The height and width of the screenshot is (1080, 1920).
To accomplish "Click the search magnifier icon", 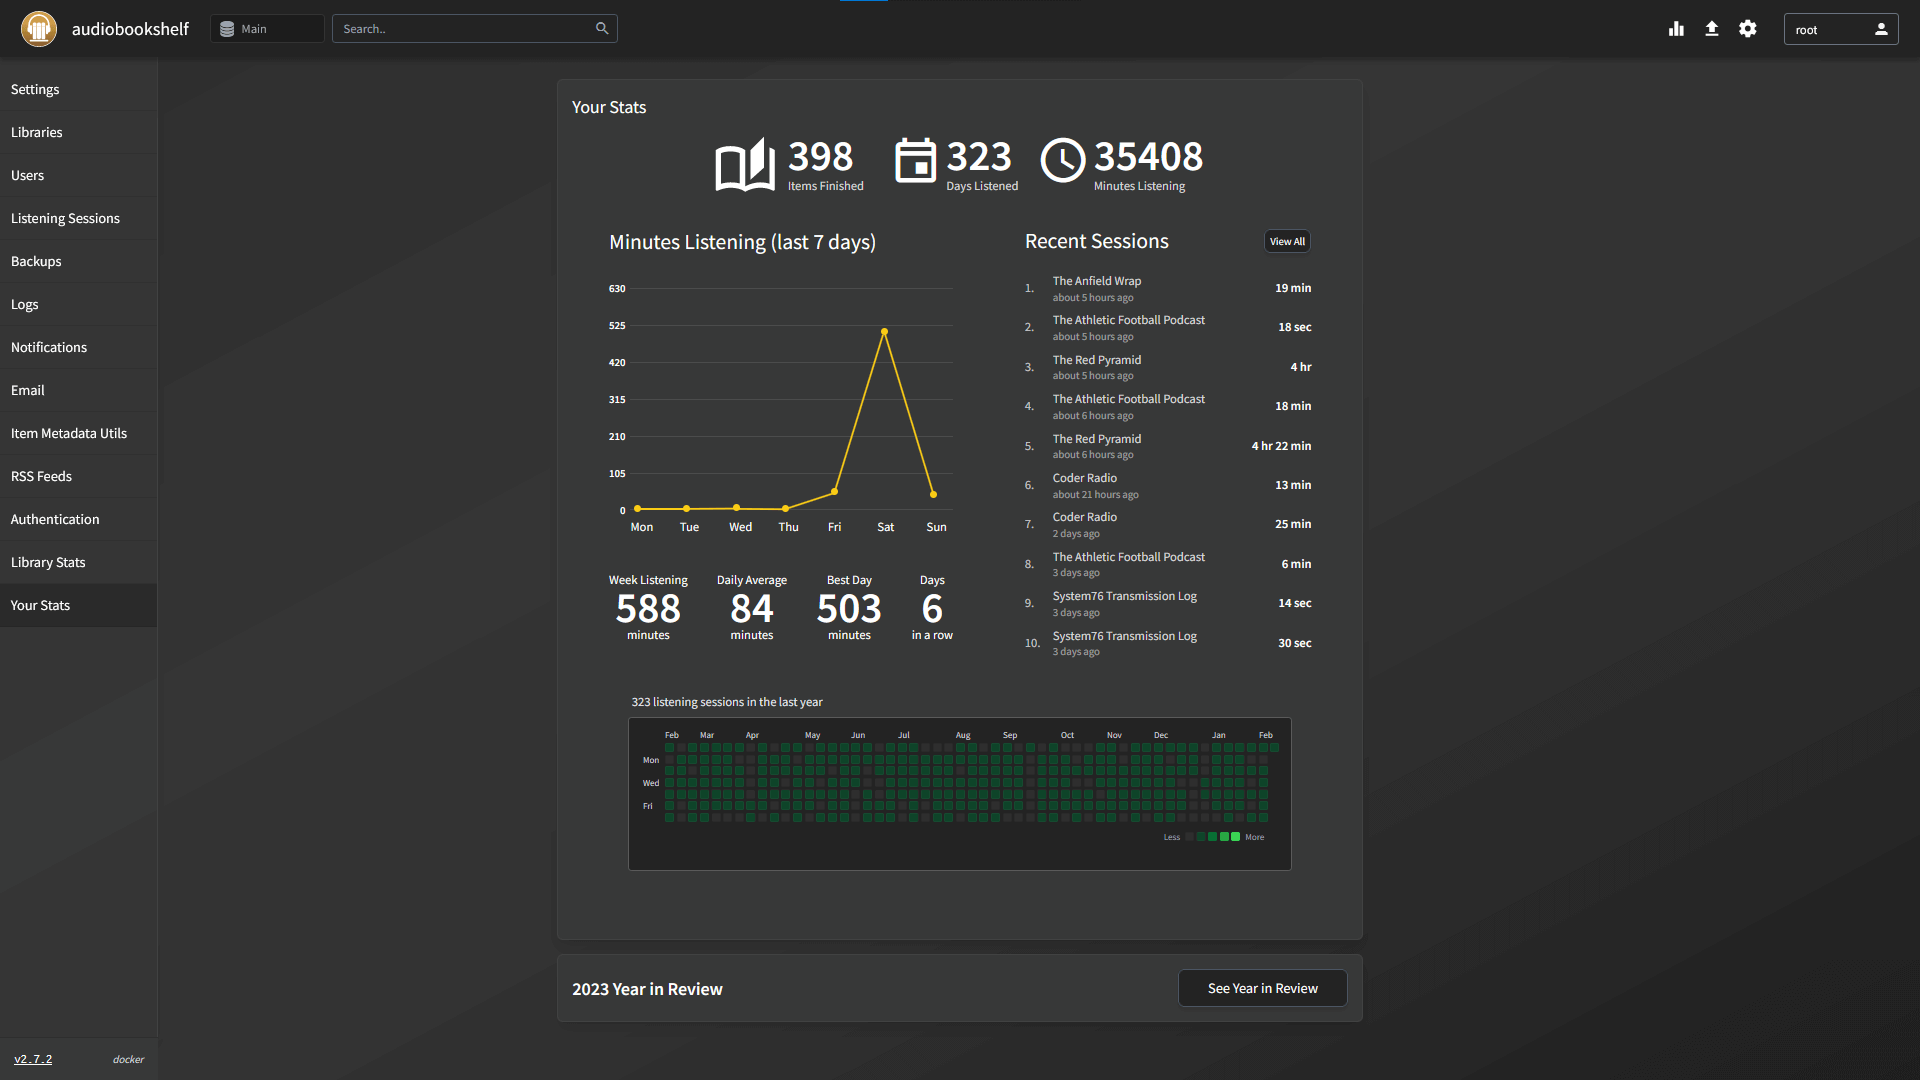I will coord(602,29).
